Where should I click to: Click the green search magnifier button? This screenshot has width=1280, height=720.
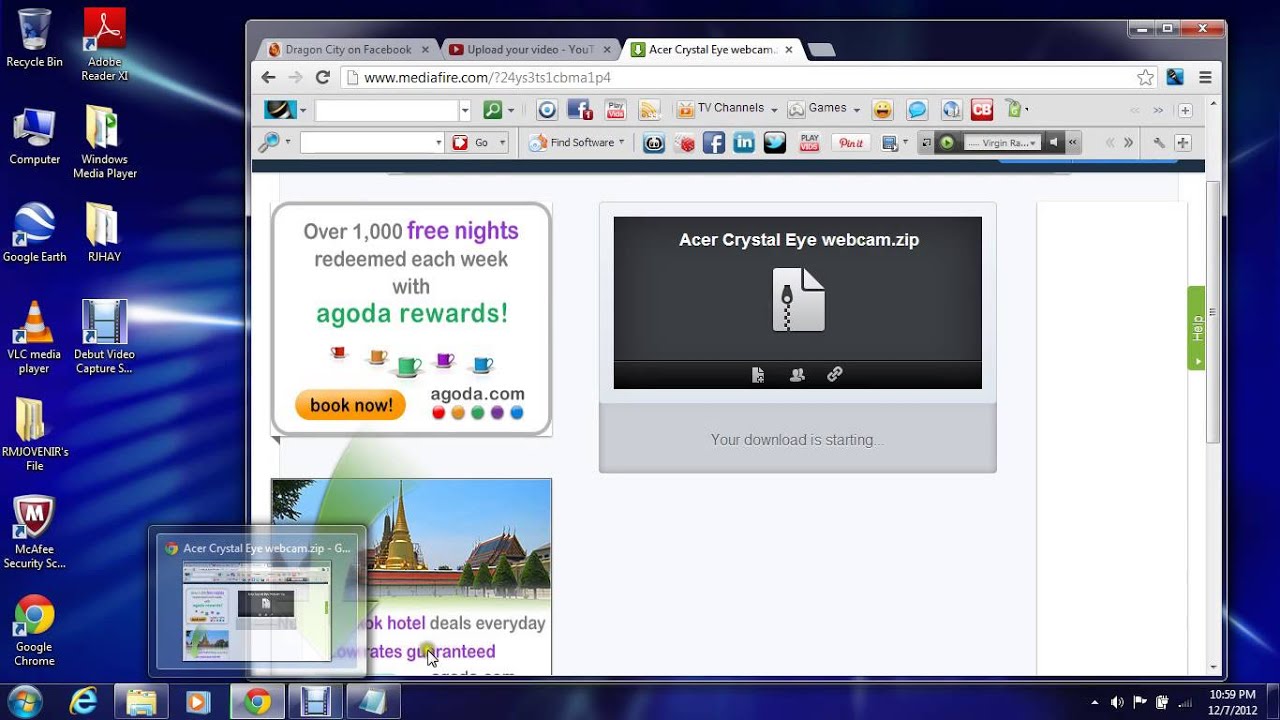pyautogui.click(x=493, y=109)
